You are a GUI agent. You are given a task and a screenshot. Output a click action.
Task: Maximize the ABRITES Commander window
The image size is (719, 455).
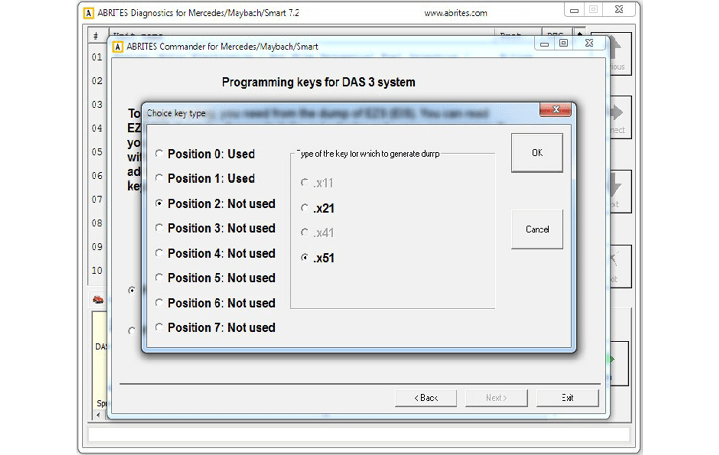click(564, 42)
